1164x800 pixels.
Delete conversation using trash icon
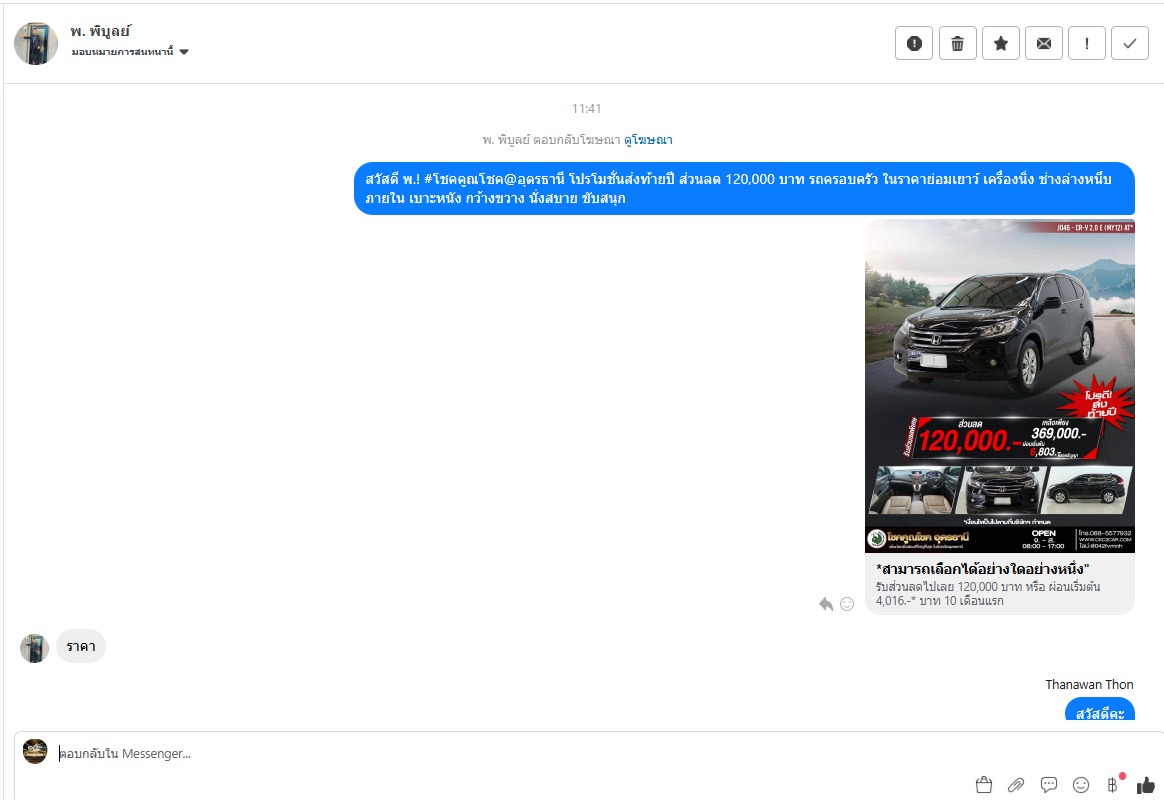point(958,43)
